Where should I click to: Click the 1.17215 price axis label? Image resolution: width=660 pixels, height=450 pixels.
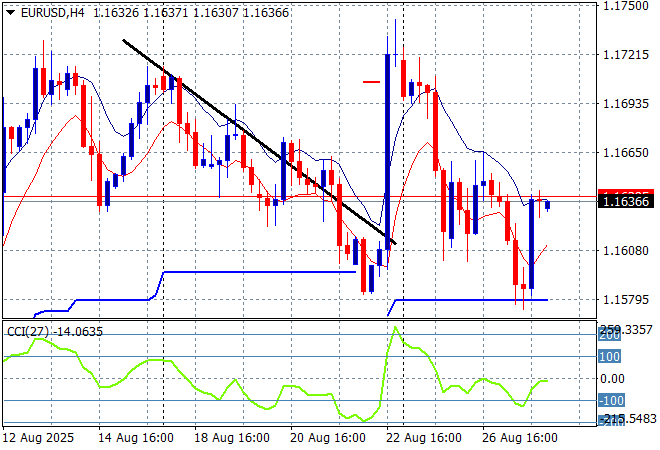(x=626, y=54)
